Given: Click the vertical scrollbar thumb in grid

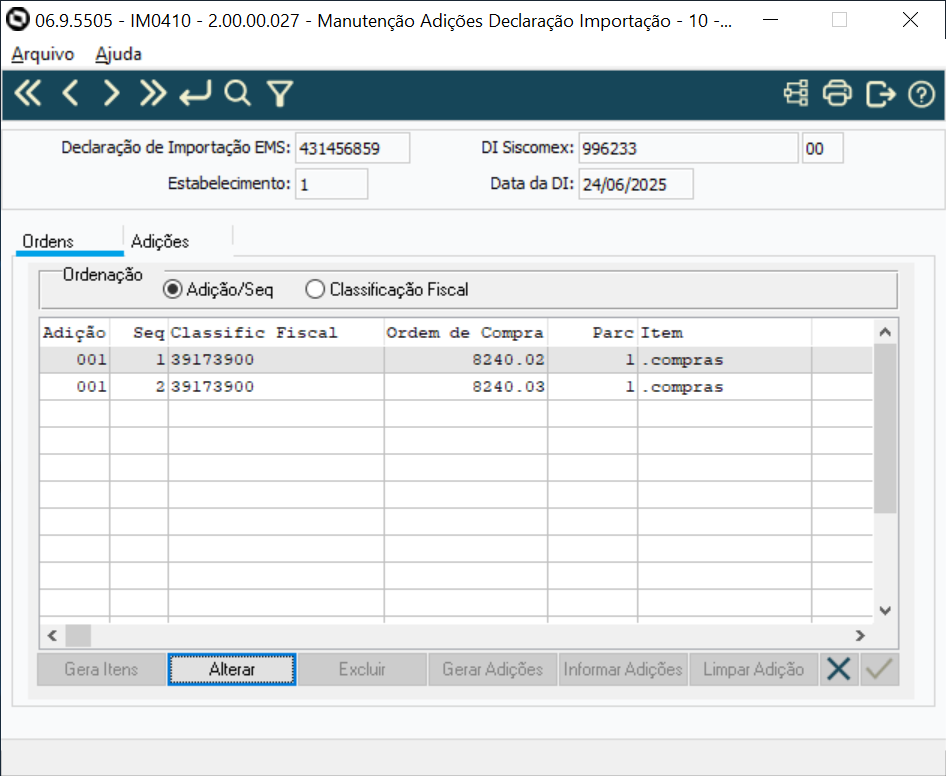Looking at the screenshot, I should (885, 428).
